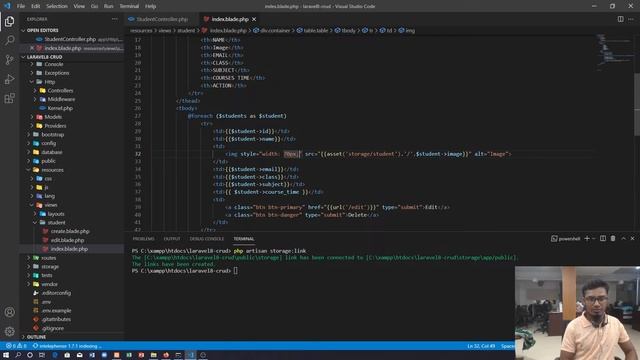Screen dimensions: 640x360
Task: Close the index.blade.php editor tab
Action: pos(254,19)
